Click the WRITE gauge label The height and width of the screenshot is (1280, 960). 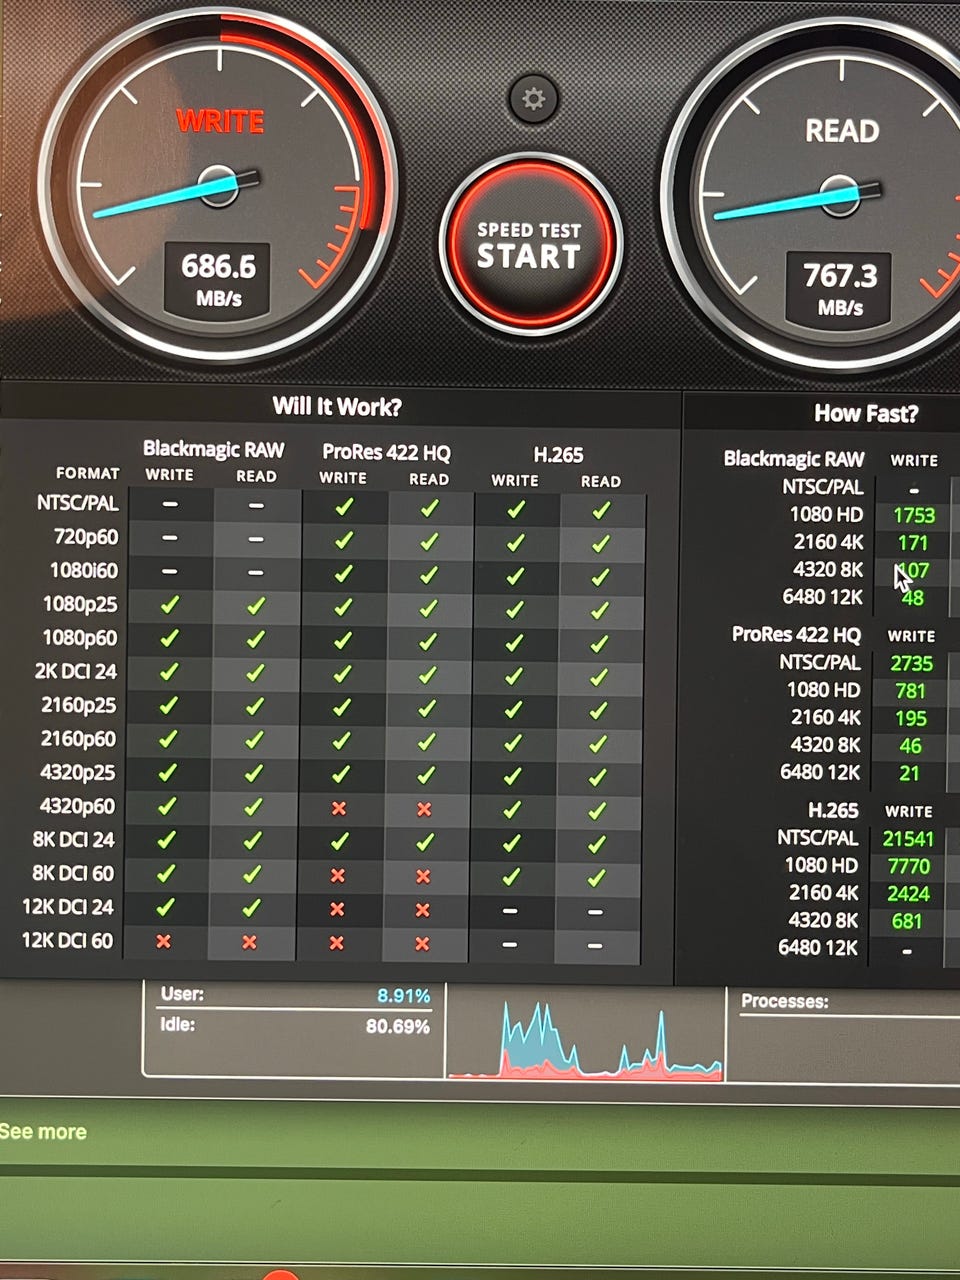point(220,122)
